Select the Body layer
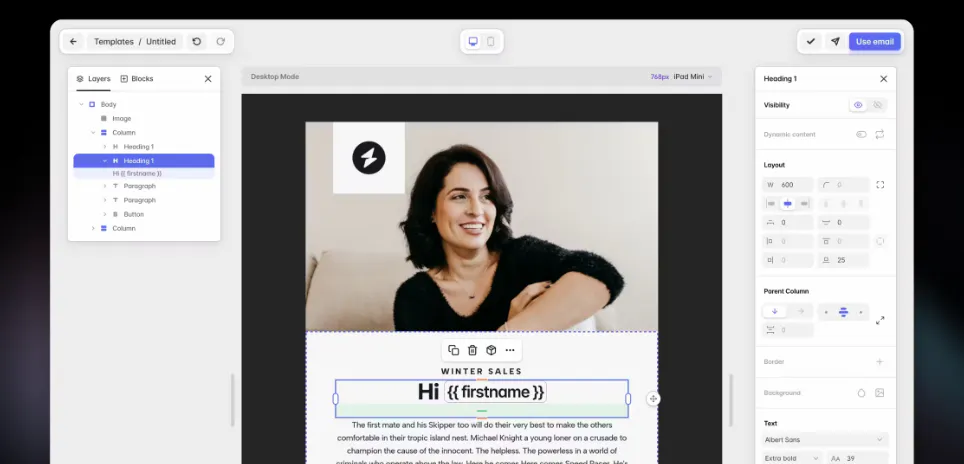Image resolution: width=964 pixels, height=464 pixels. (108, 104)
